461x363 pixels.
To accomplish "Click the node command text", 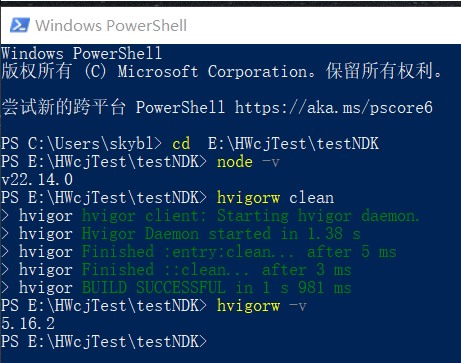I will [x=235, y=162].
